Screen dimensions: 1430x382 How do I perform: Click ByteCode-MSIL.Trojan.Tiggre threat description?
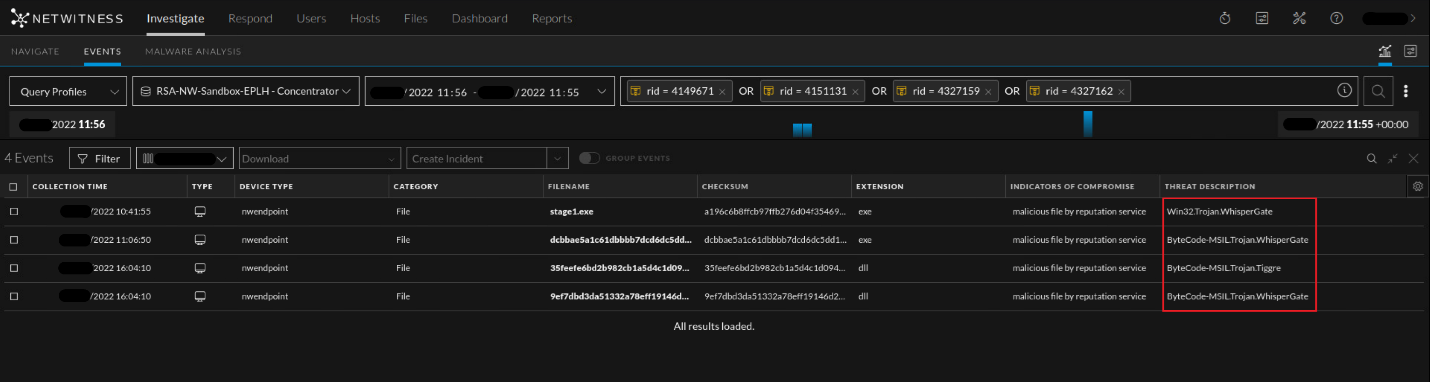coord(1224,268)
